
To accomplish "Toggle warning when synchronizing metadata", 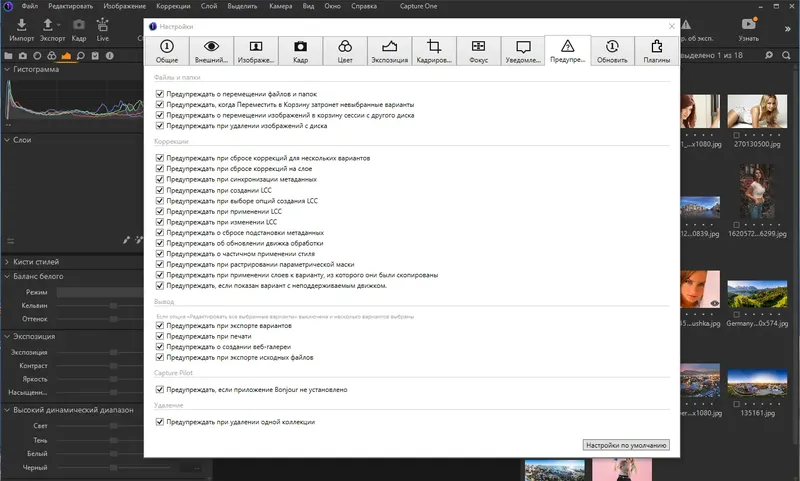I will pyautogui.click(x=160, y=179).
